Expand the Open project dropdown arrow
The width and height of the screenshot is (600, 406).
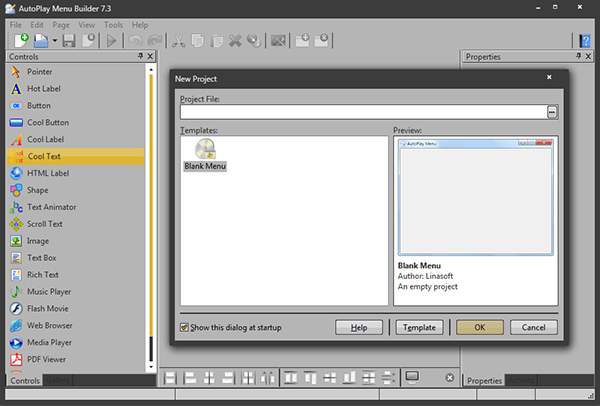tap(55, 41)
